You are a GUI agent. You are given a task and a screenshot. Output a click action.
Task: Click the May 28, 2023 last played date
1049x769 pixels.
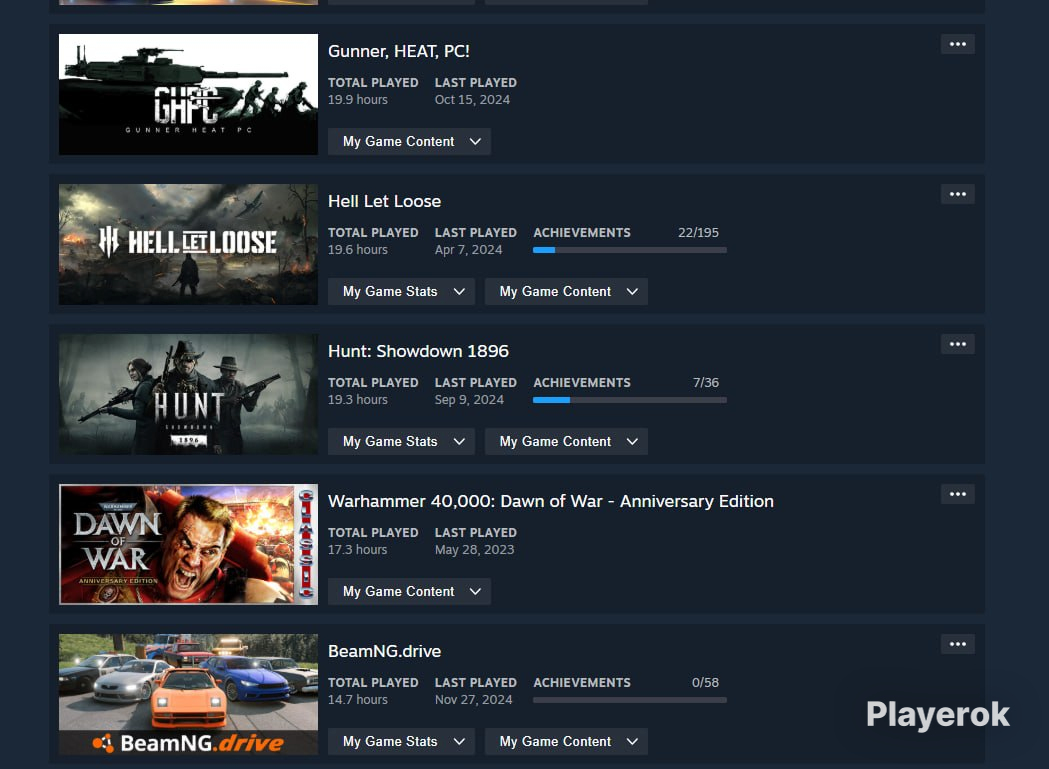[x=474, y=549]
